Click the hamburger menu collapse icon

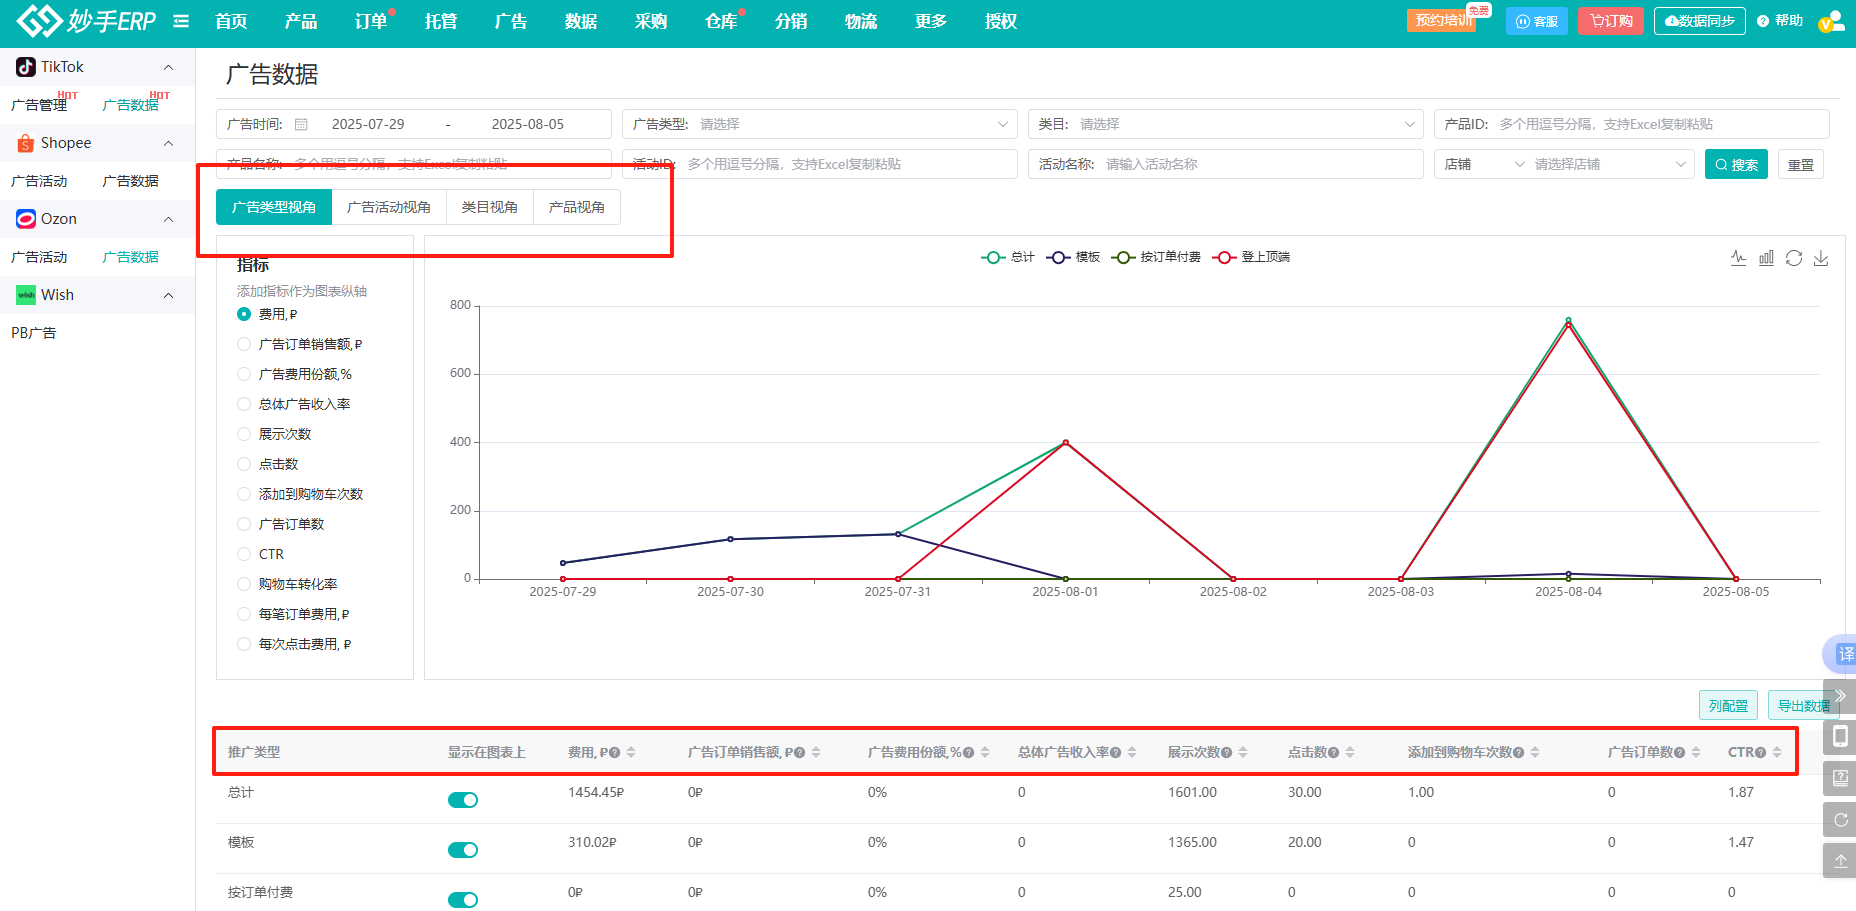point(181,21)
